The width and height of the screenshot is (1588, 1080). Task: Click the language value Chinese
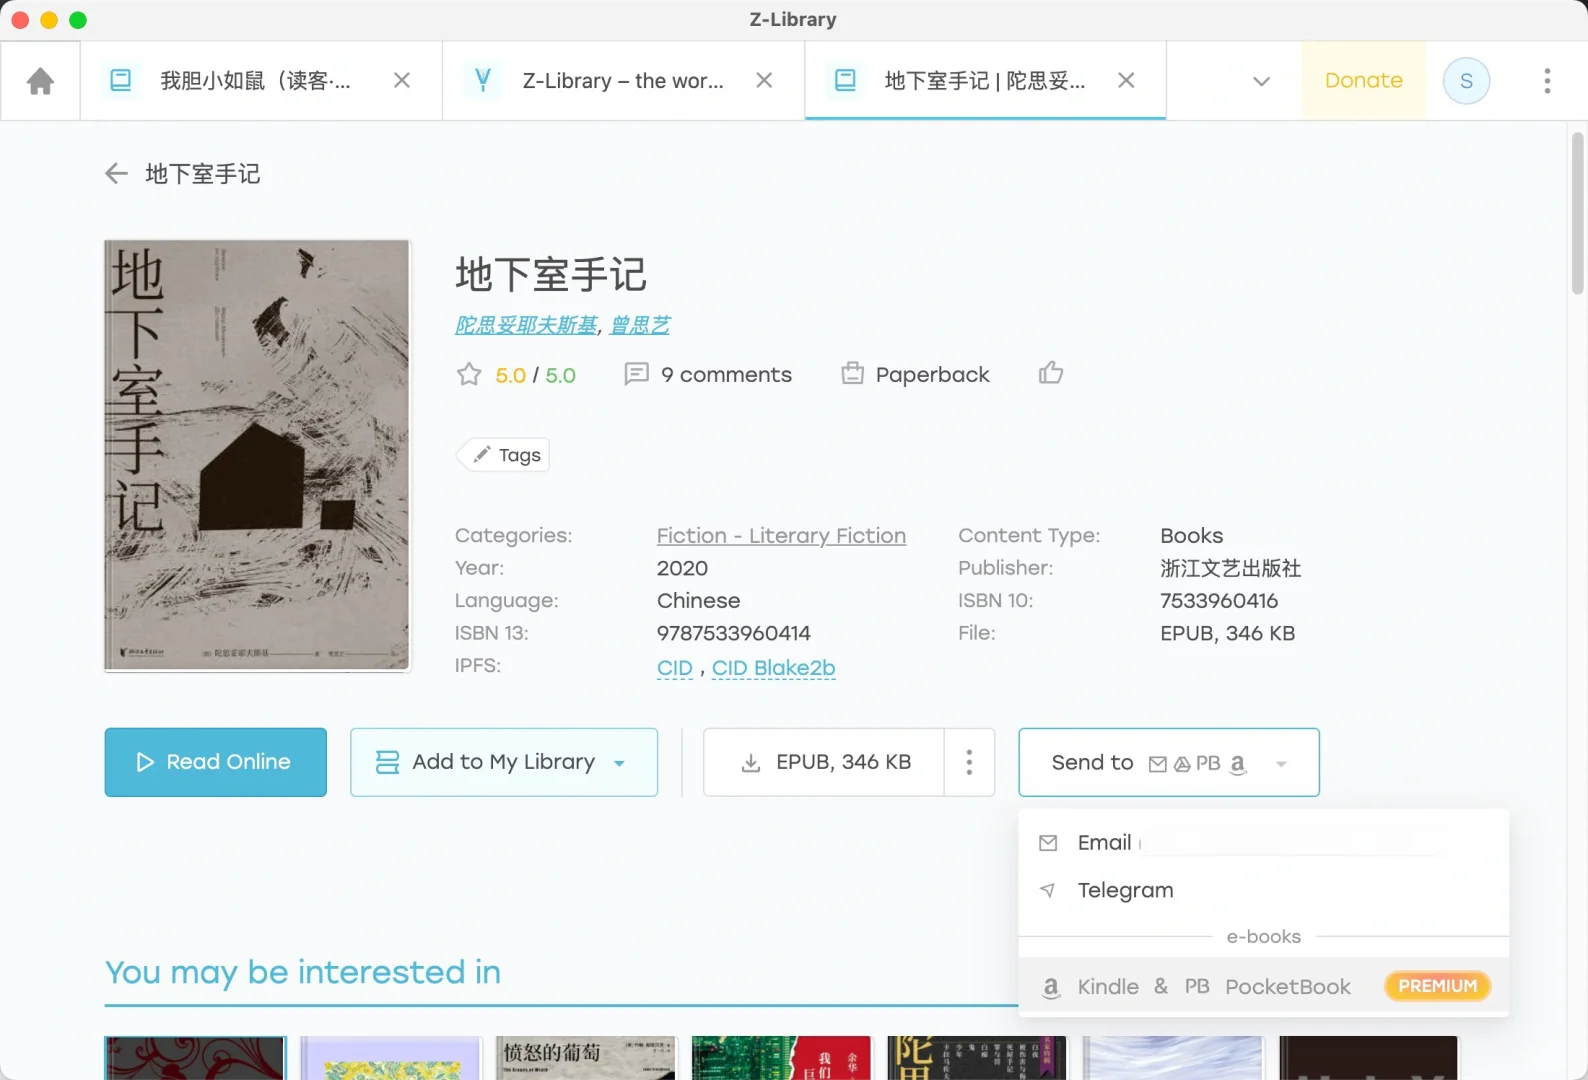pos(698,601)
